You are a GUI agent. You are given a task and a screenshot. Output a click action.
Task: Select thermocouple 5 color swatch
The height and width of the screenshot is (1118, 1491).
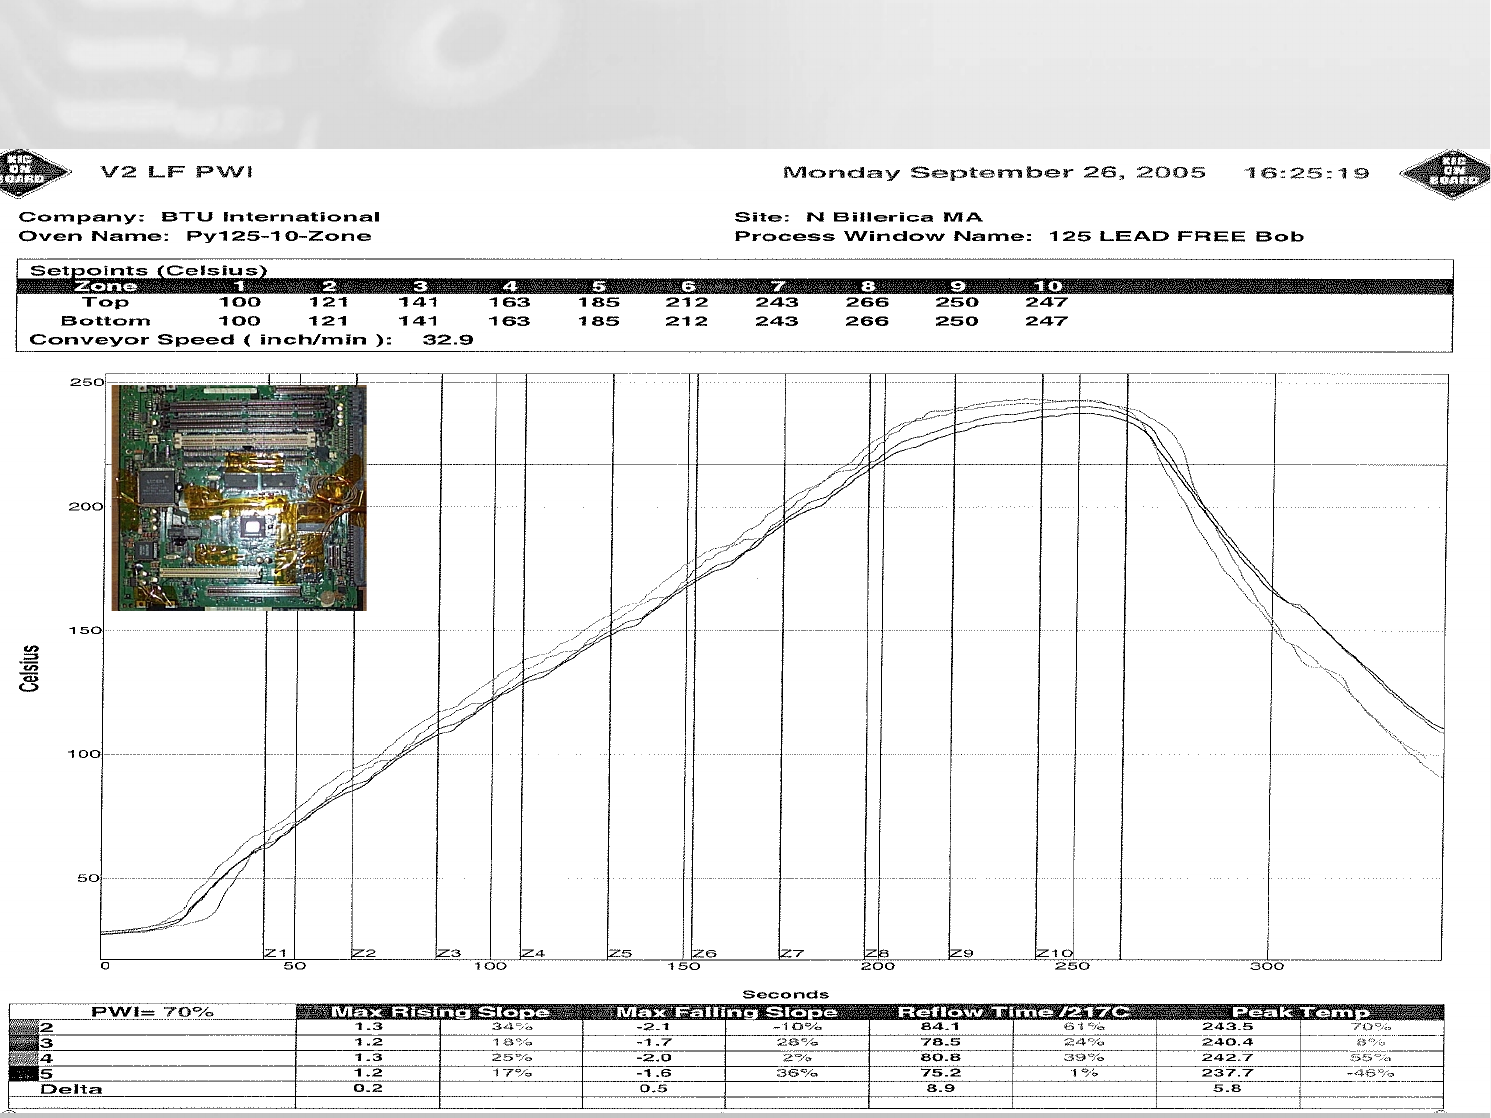[x=24, y=1073]
